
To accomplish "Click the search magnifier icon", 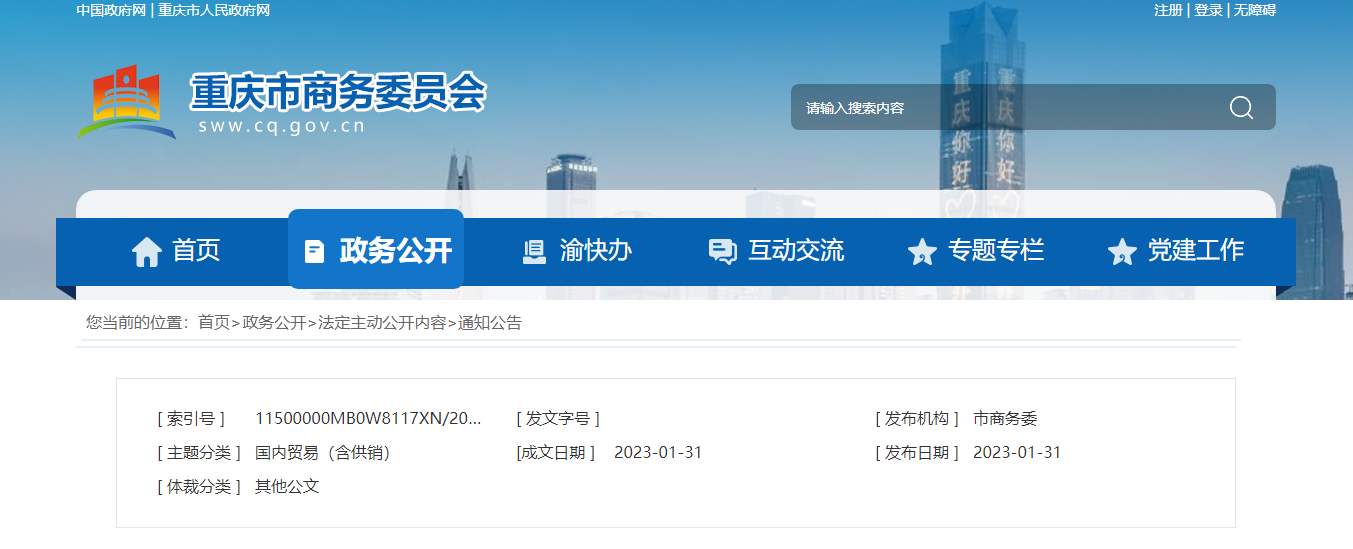I will tap(1241, 108).
